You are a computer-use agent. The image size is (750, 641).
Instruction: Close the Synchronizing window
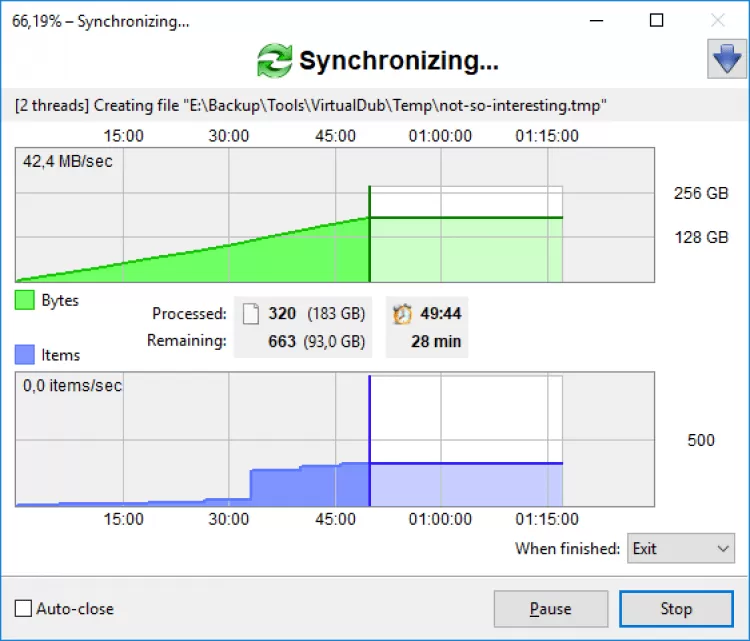click(717, 20)
